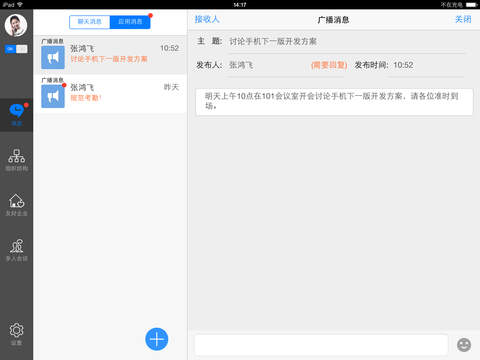Tap the orange 需要回复 label
The image size is (480, 360).
click(x=329, y=65)
